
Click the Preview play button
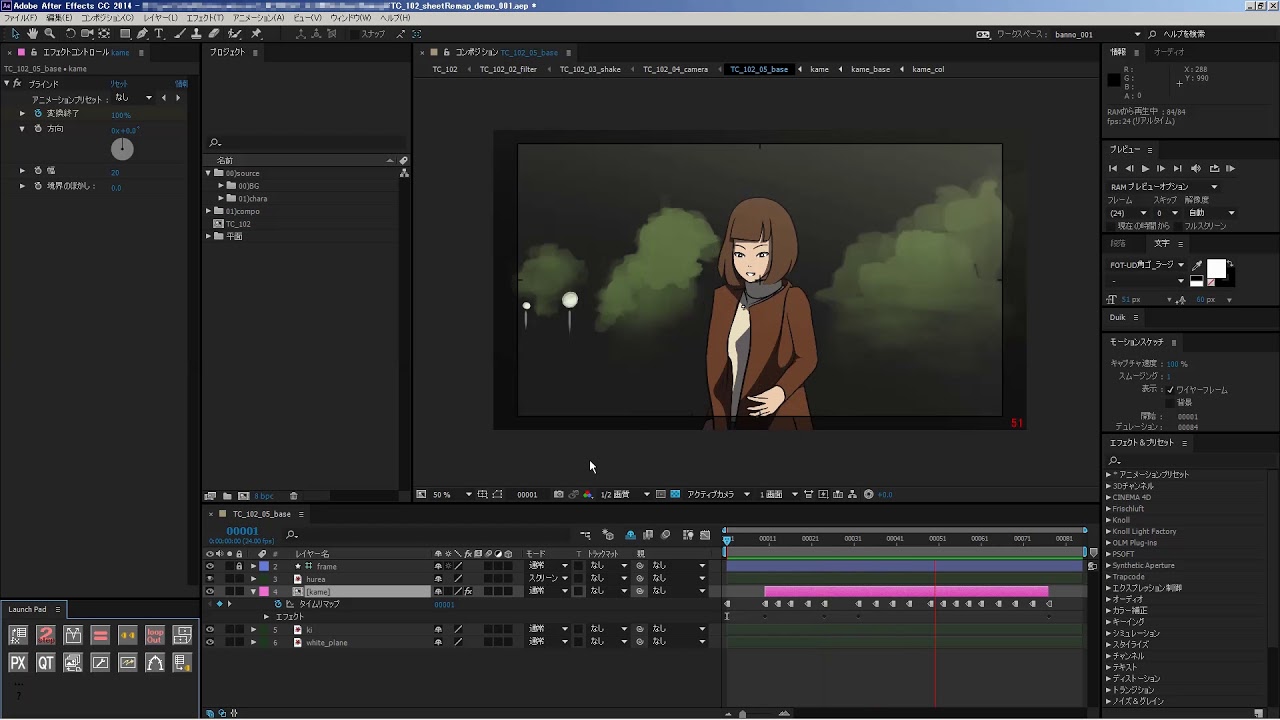(1146, 168)
